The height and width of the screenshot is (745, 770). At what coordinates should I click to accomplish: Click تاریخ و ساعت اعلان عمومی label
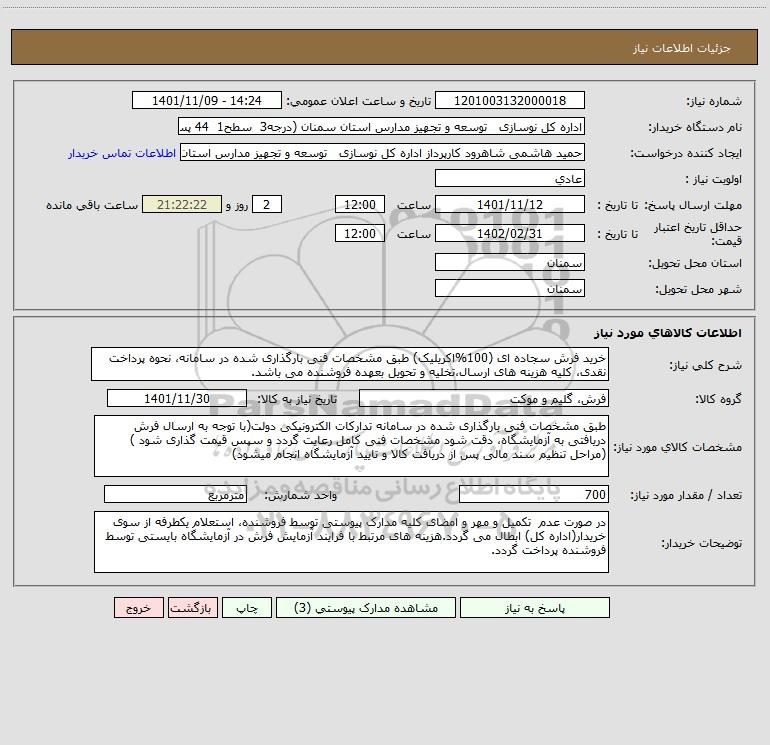[x=358, y=101]
